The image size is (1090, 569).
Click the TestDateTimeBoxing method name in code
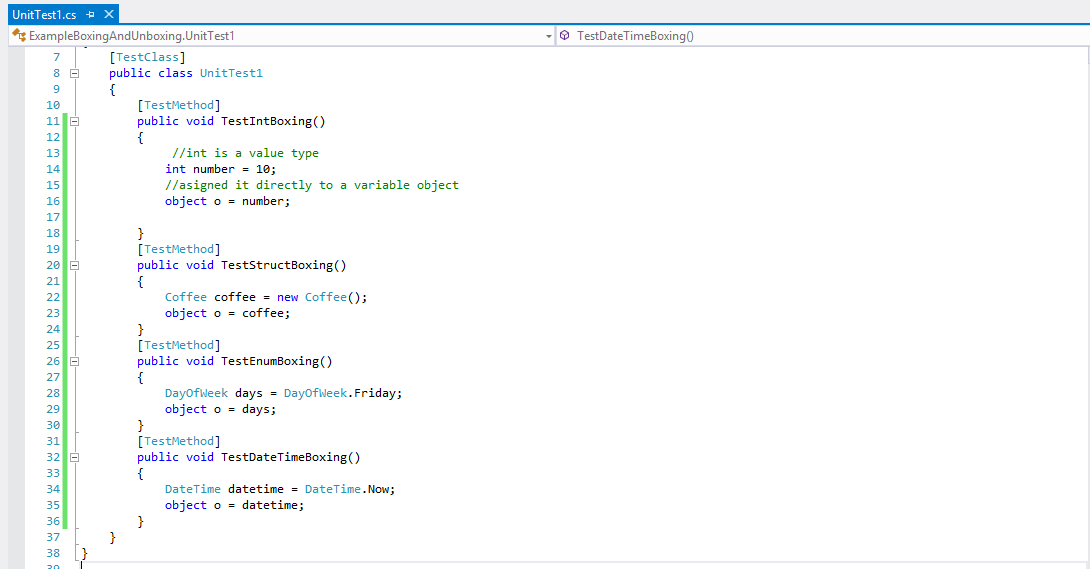coord(284,457)
